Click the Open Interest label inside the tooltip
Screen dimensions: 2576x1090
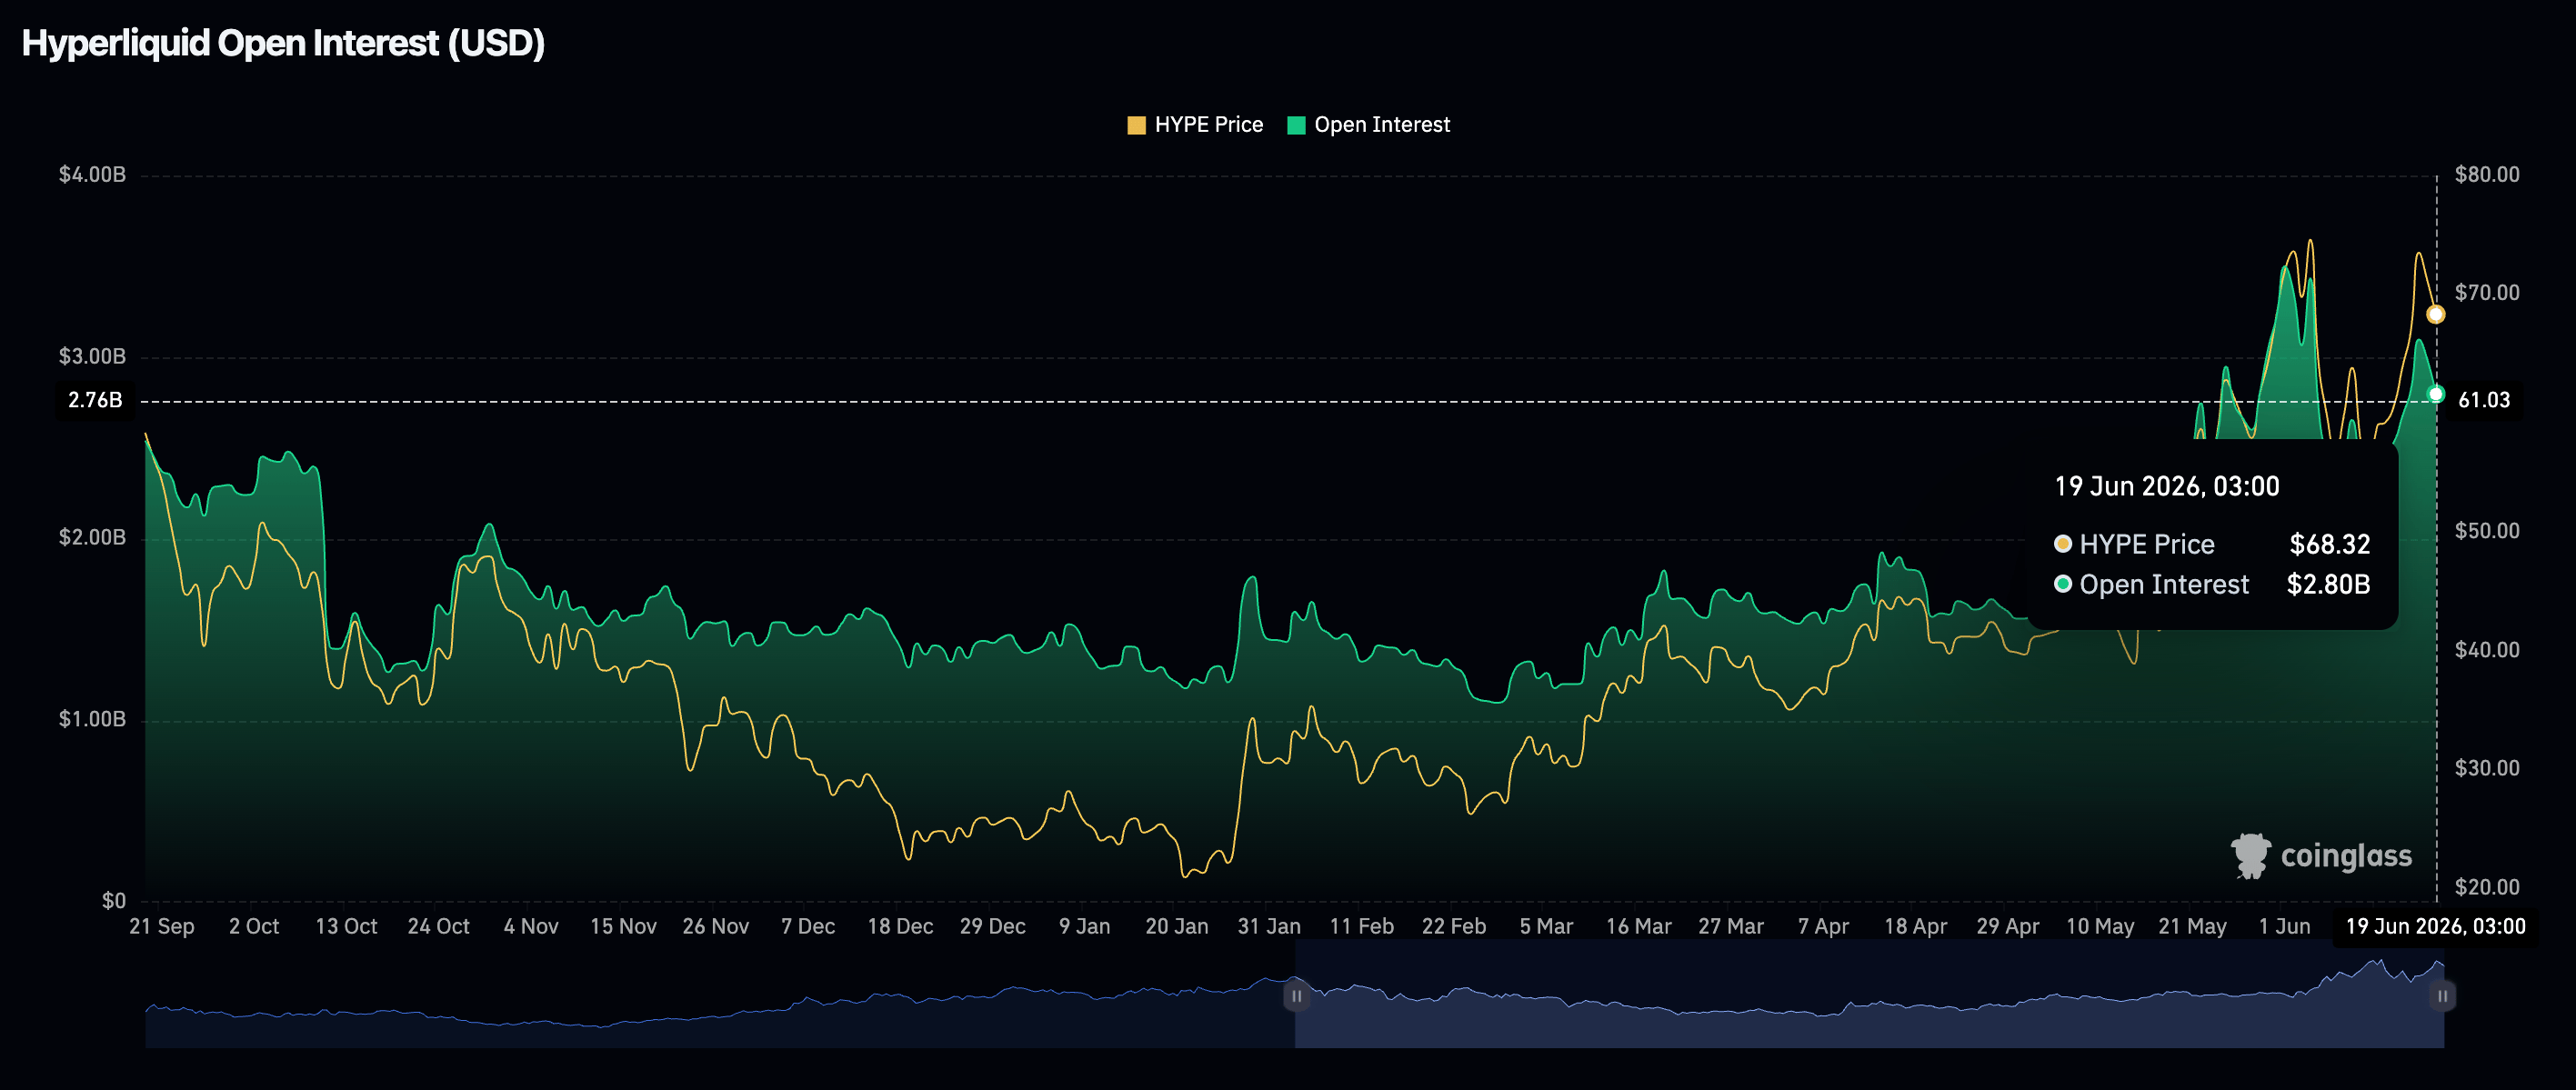click(x=2164, y=585)
